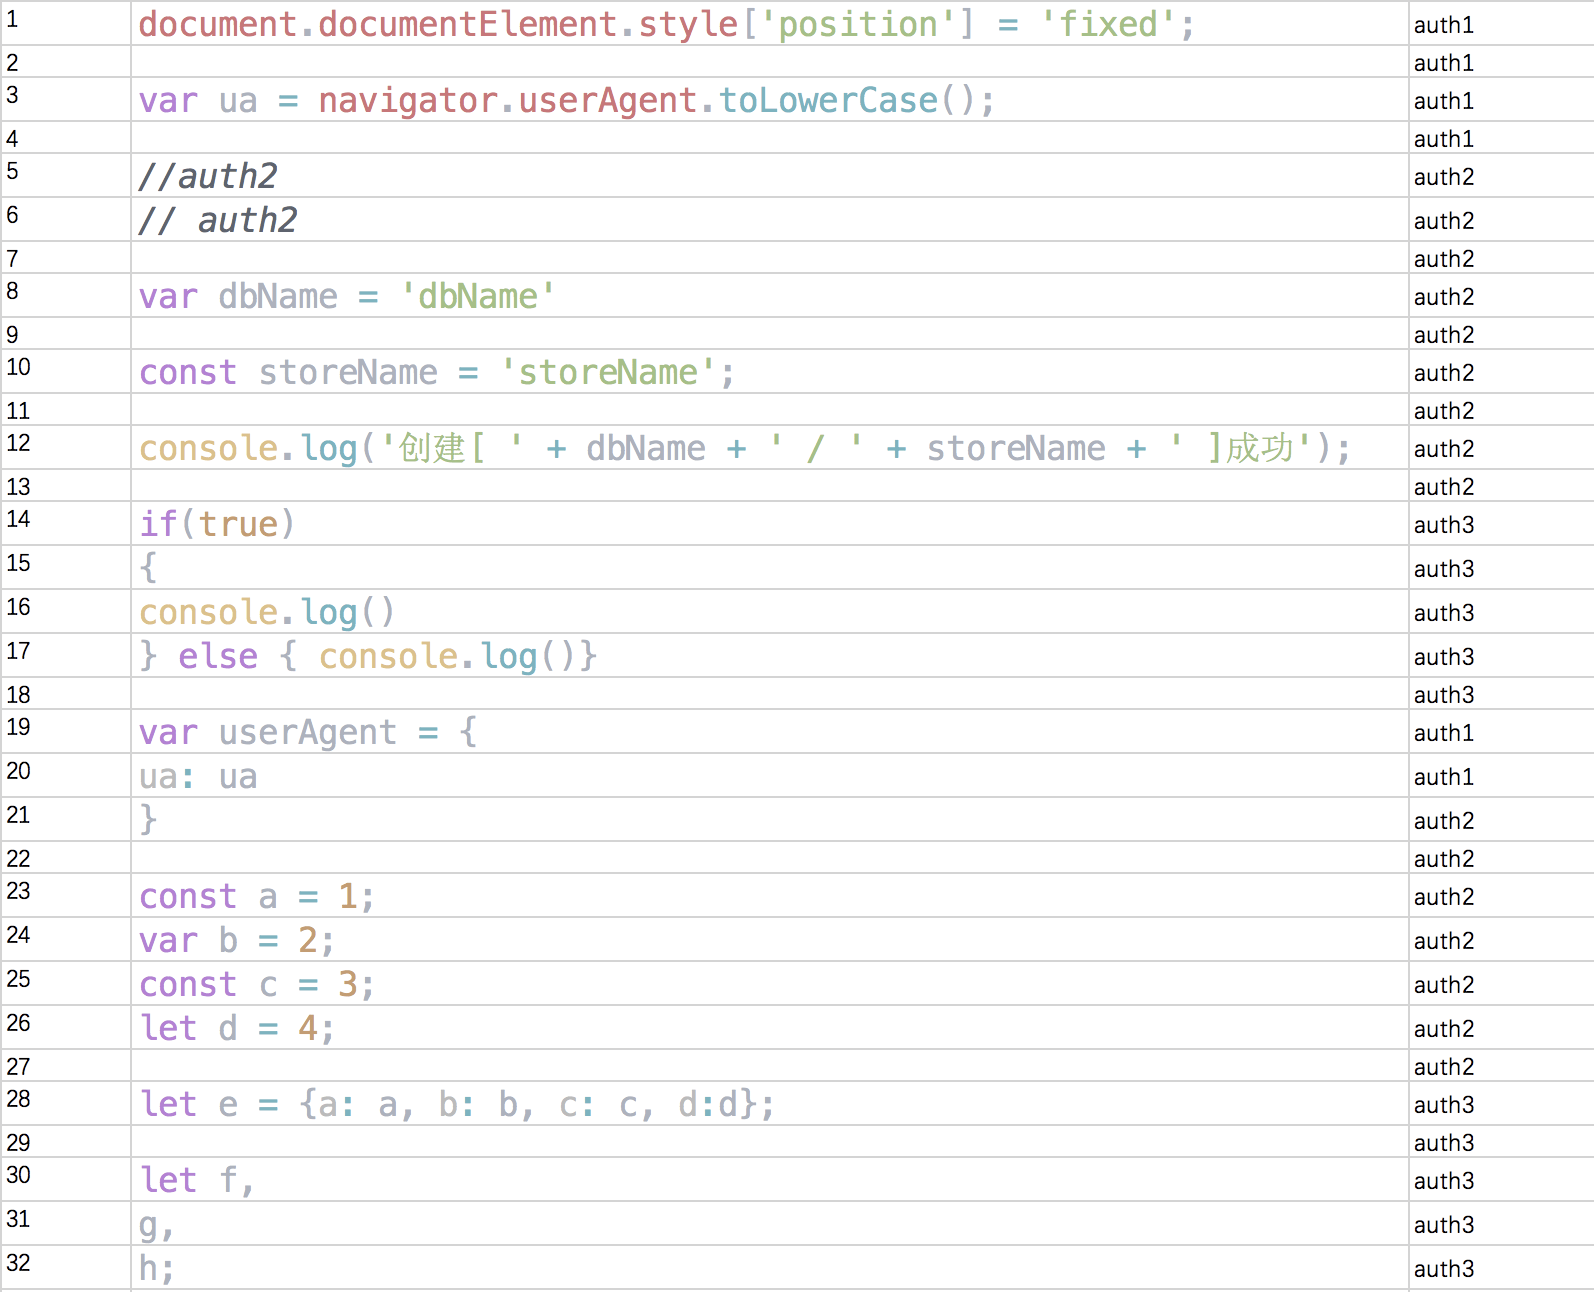Image resolution: width=1594 pixels, height=1292 pixels.
Task: Select the 'let e = {a: a, ...}' line
Action: [x=456, y=1104]
